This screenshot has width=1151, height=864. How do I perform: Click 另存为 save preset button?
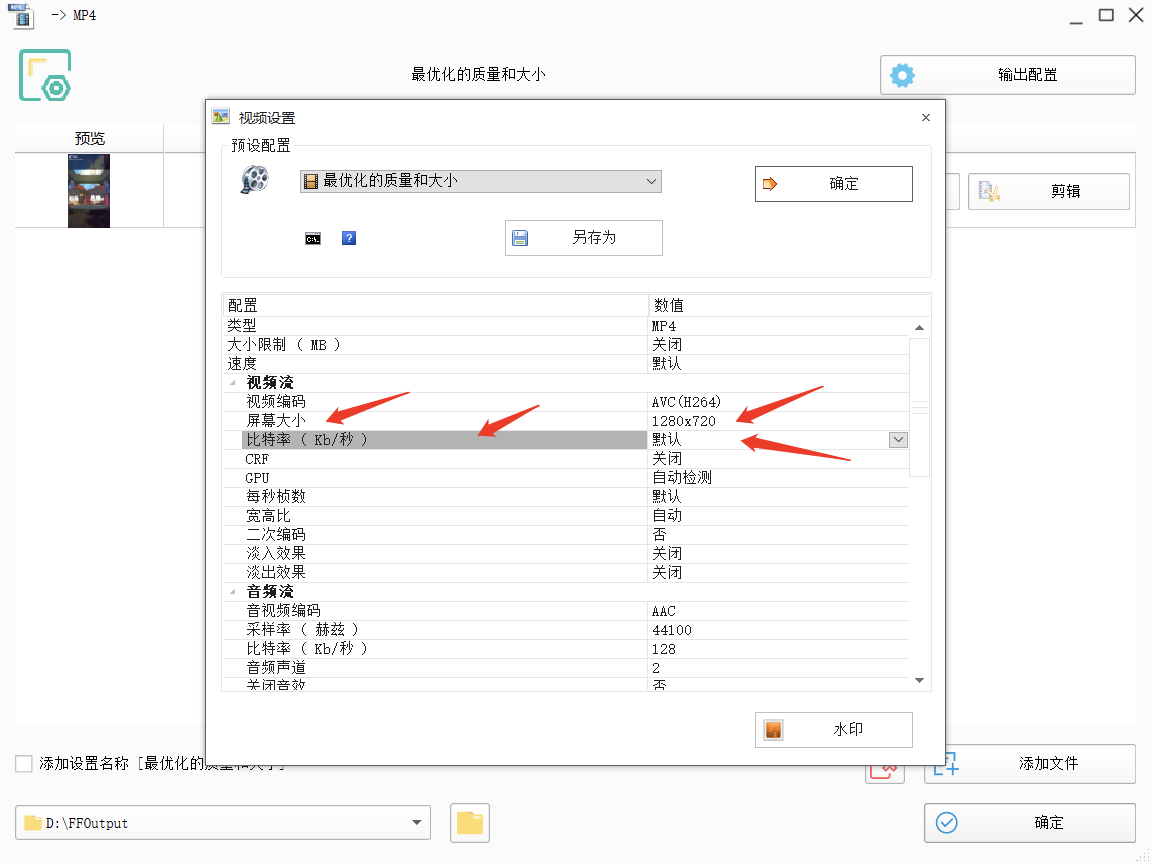[584, 238]
